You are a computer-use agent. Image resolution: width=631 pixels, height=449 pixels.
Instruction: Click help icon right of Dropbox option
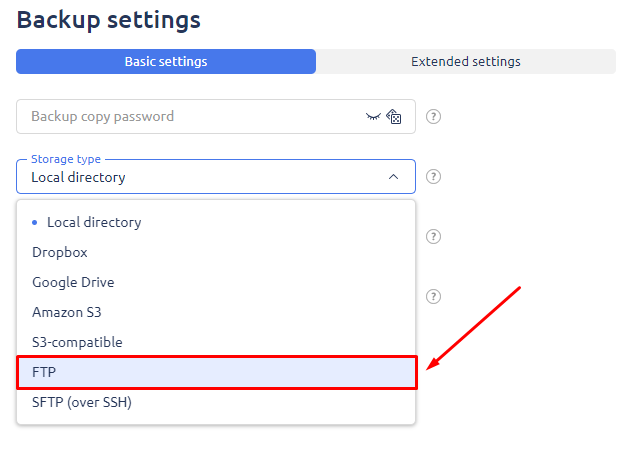click(433, 237)
